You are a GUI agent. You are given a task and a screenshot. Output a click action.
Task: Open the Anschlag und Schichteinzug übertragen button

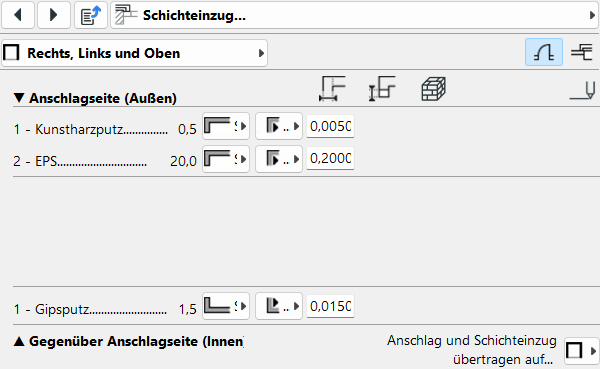[582, 351]
